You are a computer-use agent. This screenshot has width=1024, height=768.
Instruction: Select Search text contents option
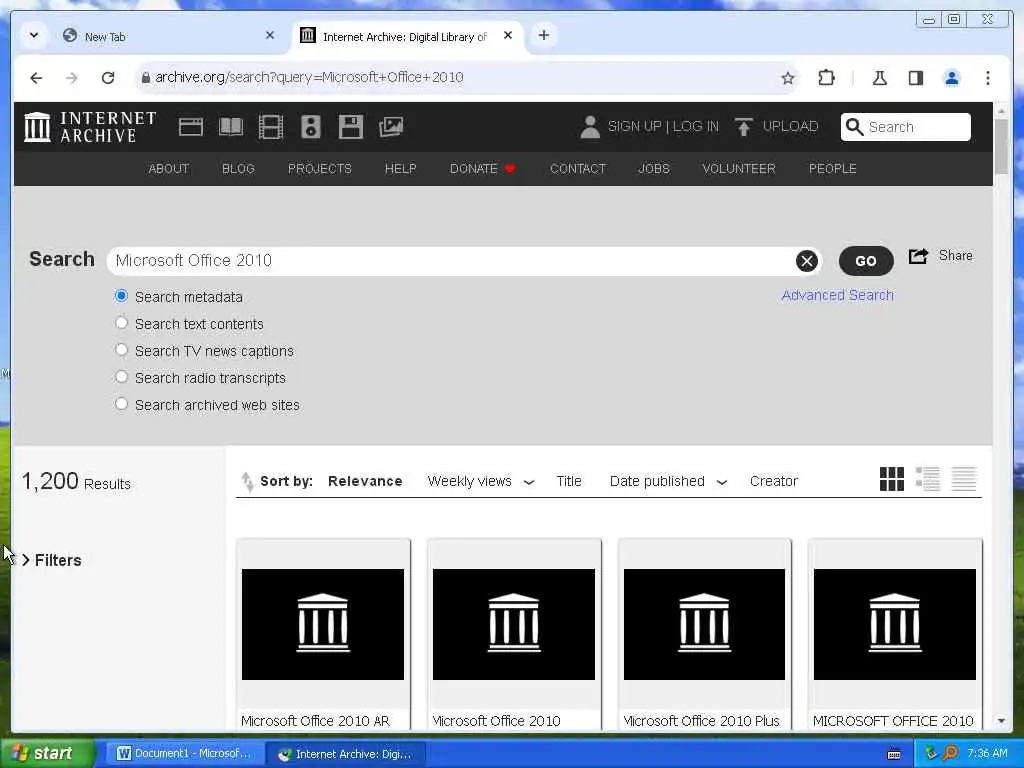(x=121, y=323)
